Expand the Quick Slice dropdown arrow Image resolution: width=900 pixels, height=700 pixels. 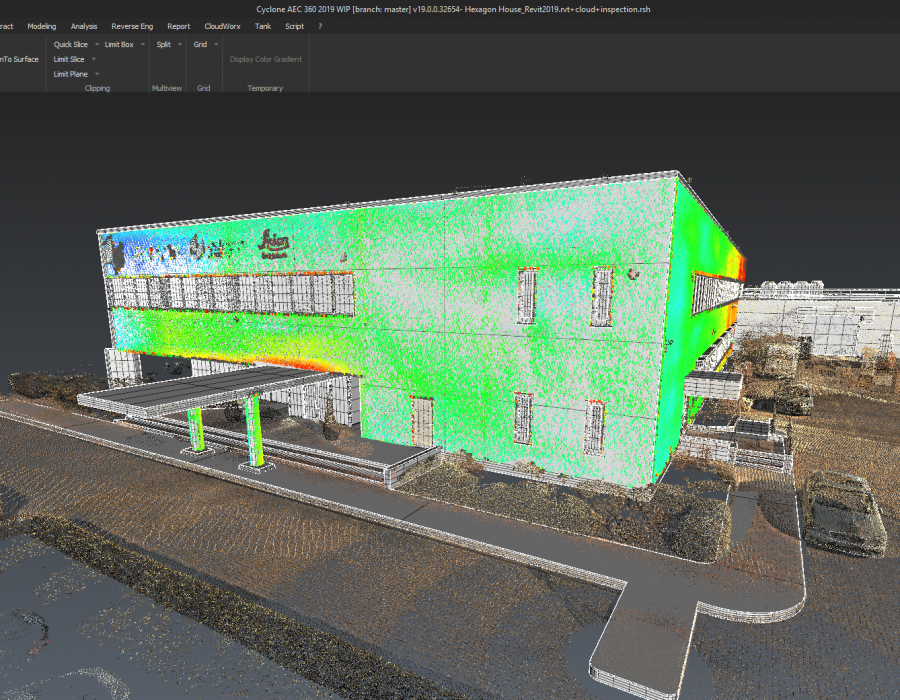coord(96,44)
